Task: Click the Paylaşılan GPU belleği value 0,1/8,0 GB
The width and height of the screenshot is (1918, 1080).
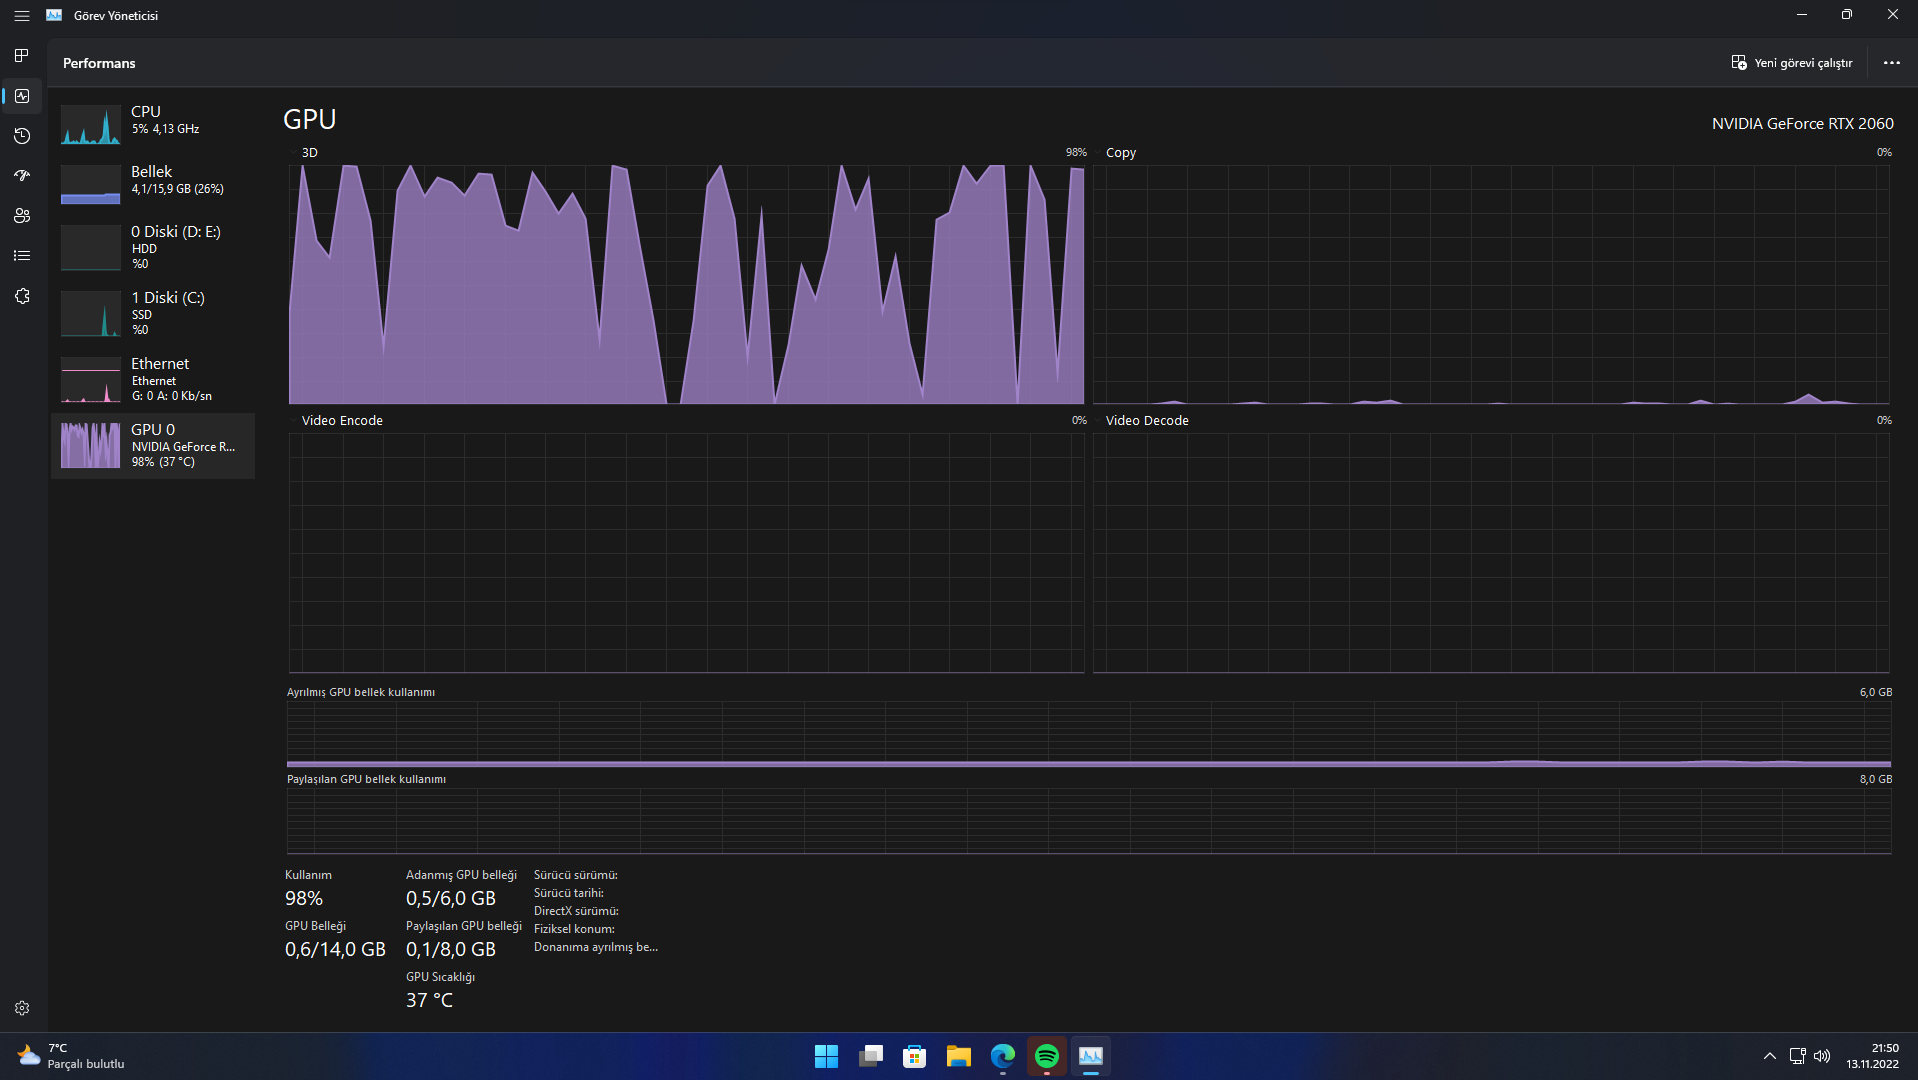Action: point(451,950)
